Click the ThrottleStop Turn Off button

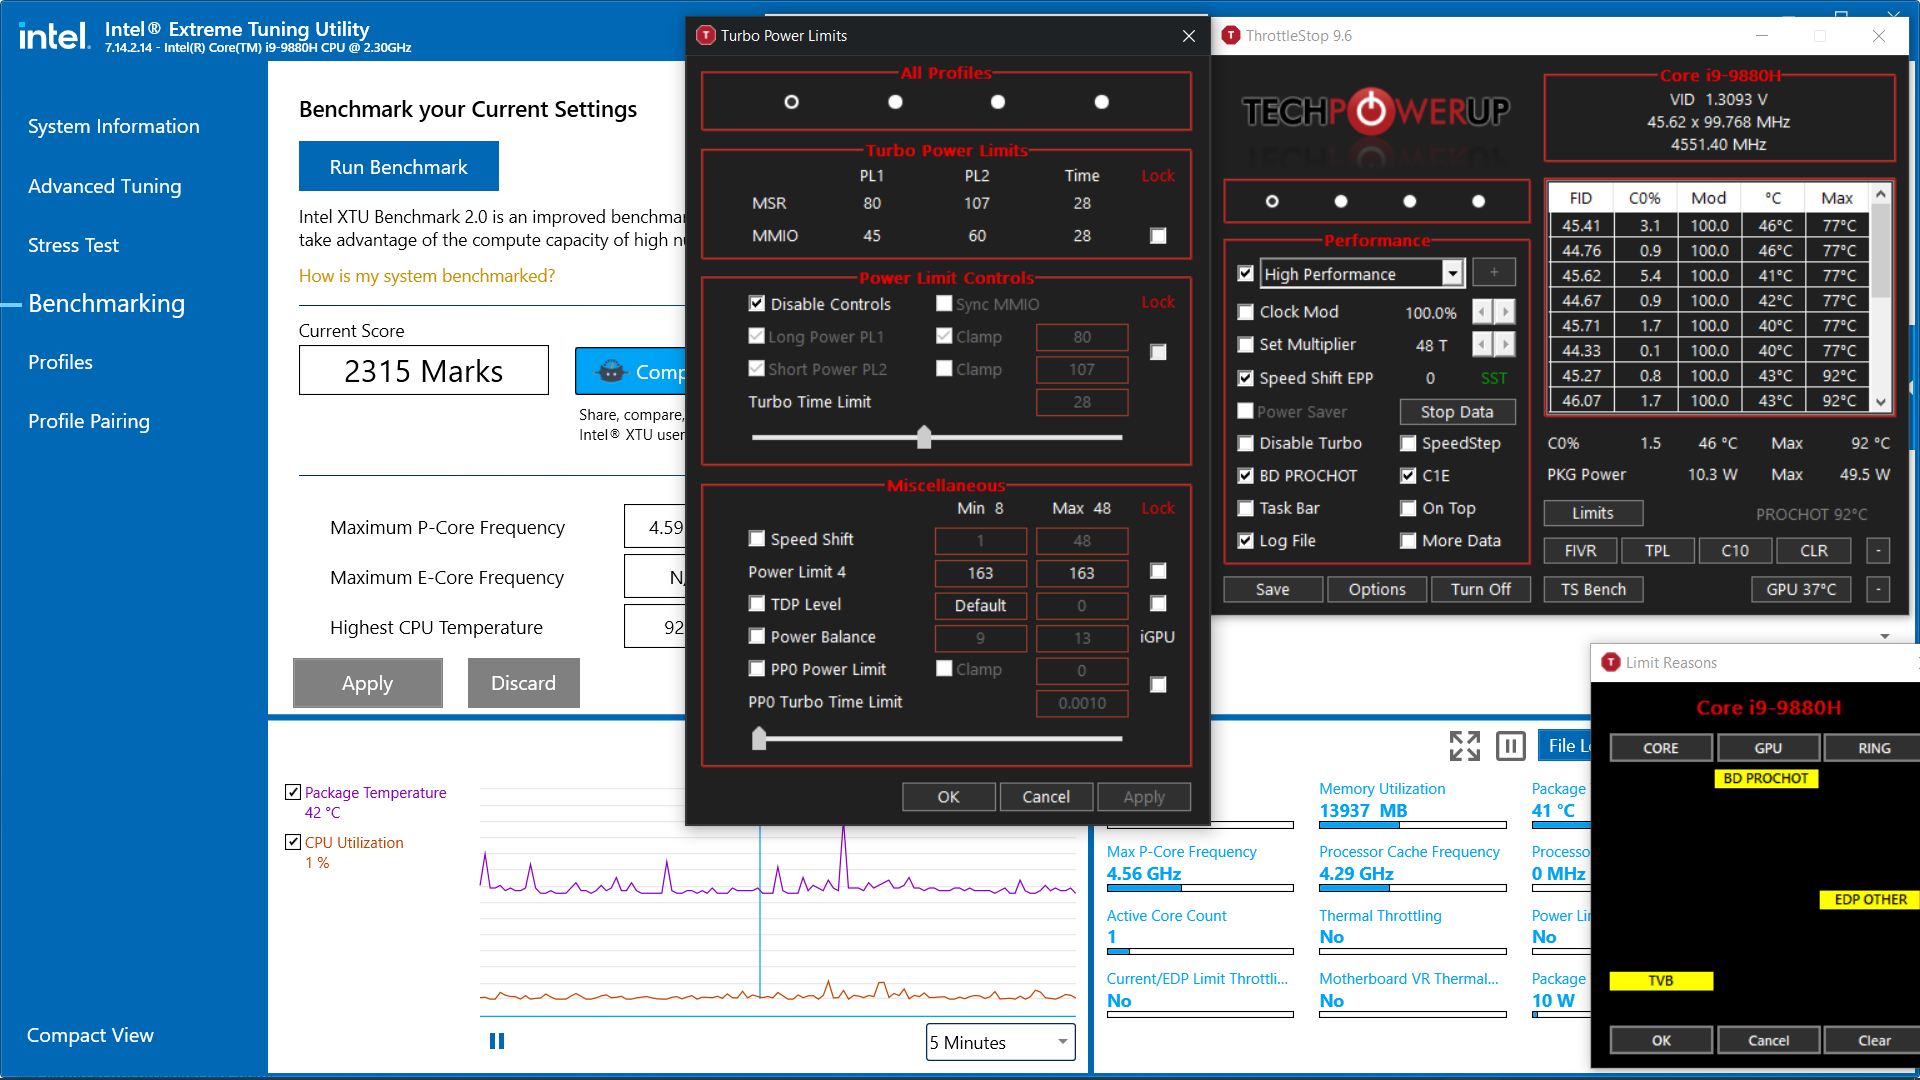[x=1480, y=590]
